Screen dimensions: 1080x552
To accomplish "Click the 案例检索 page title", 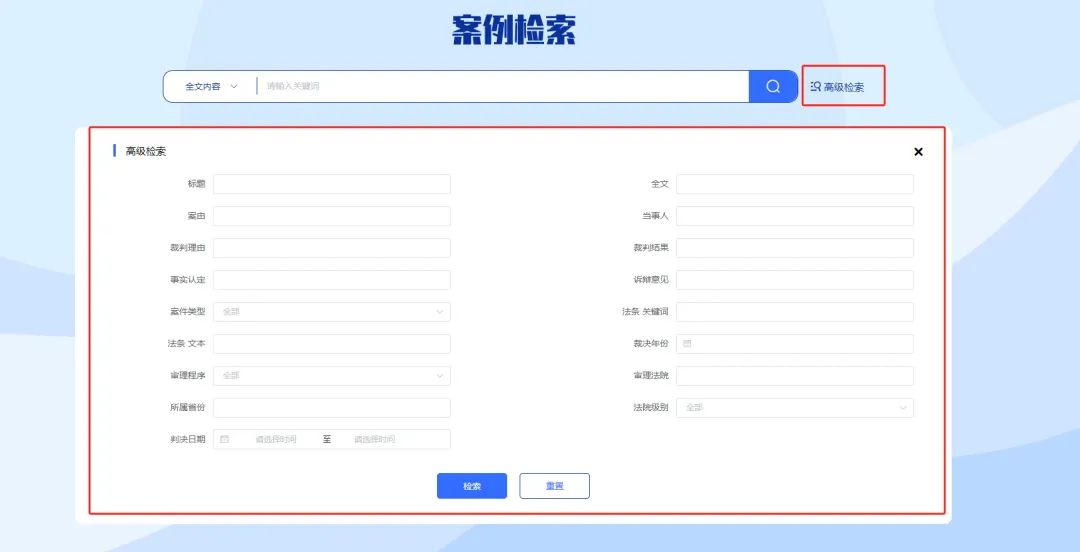I will point(514,30).
